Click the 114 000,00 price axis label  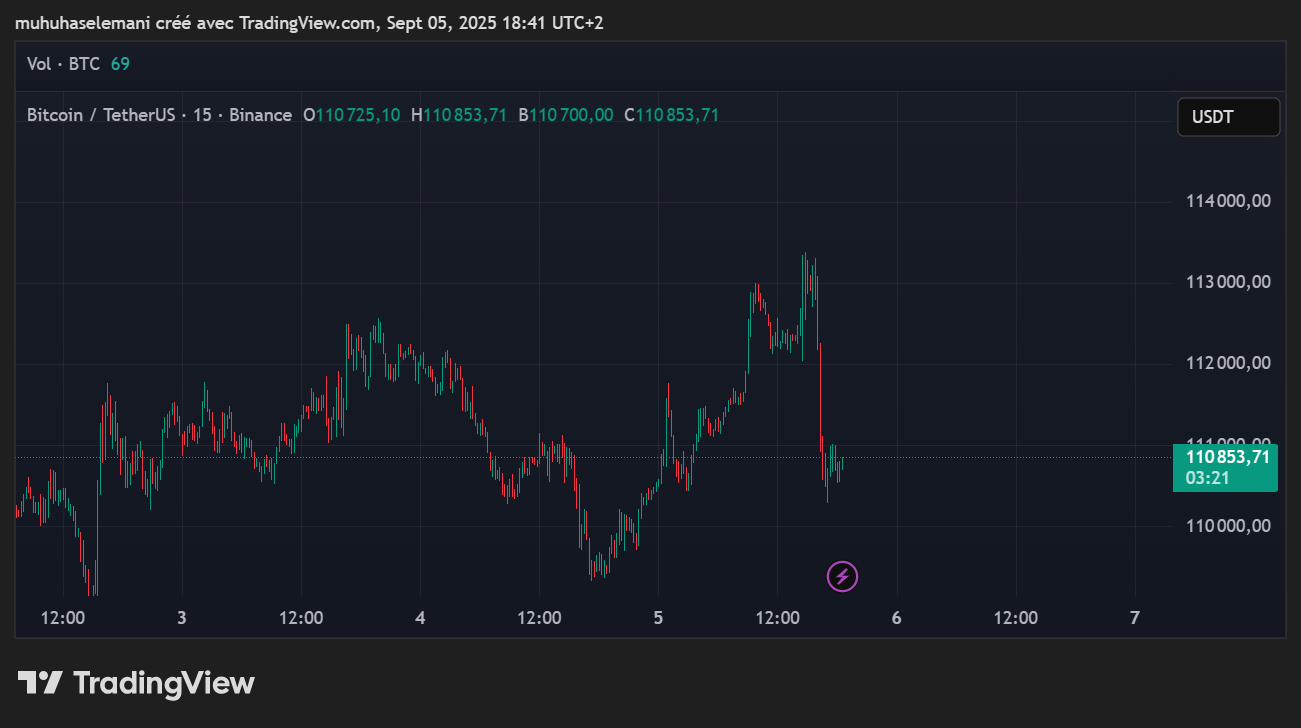pos(1228,201)
